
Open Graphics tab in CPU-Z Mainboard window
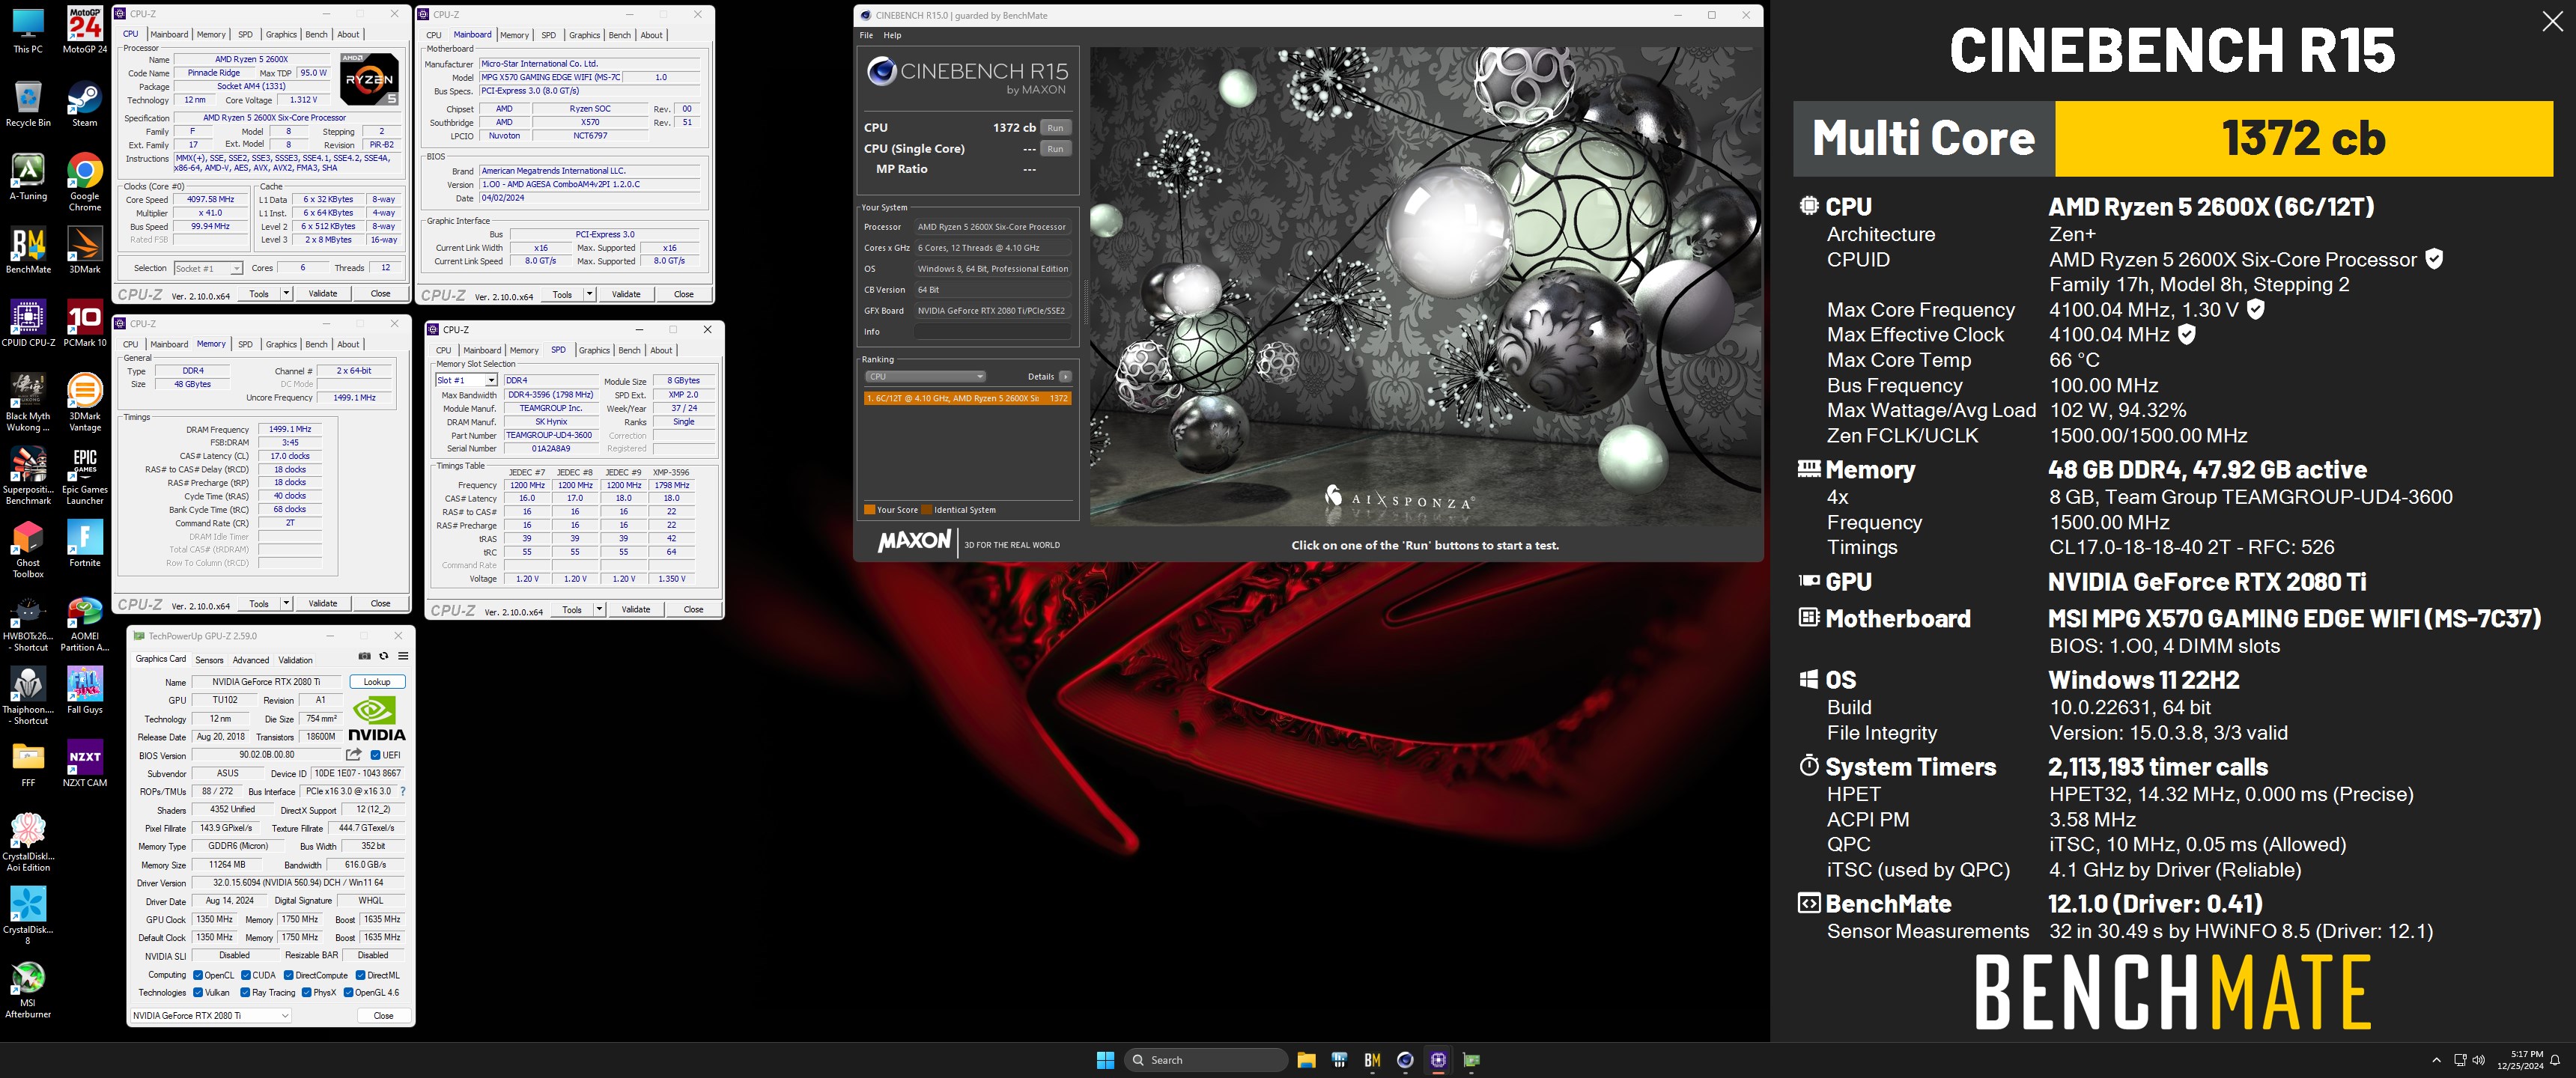(x=584, y=35)
